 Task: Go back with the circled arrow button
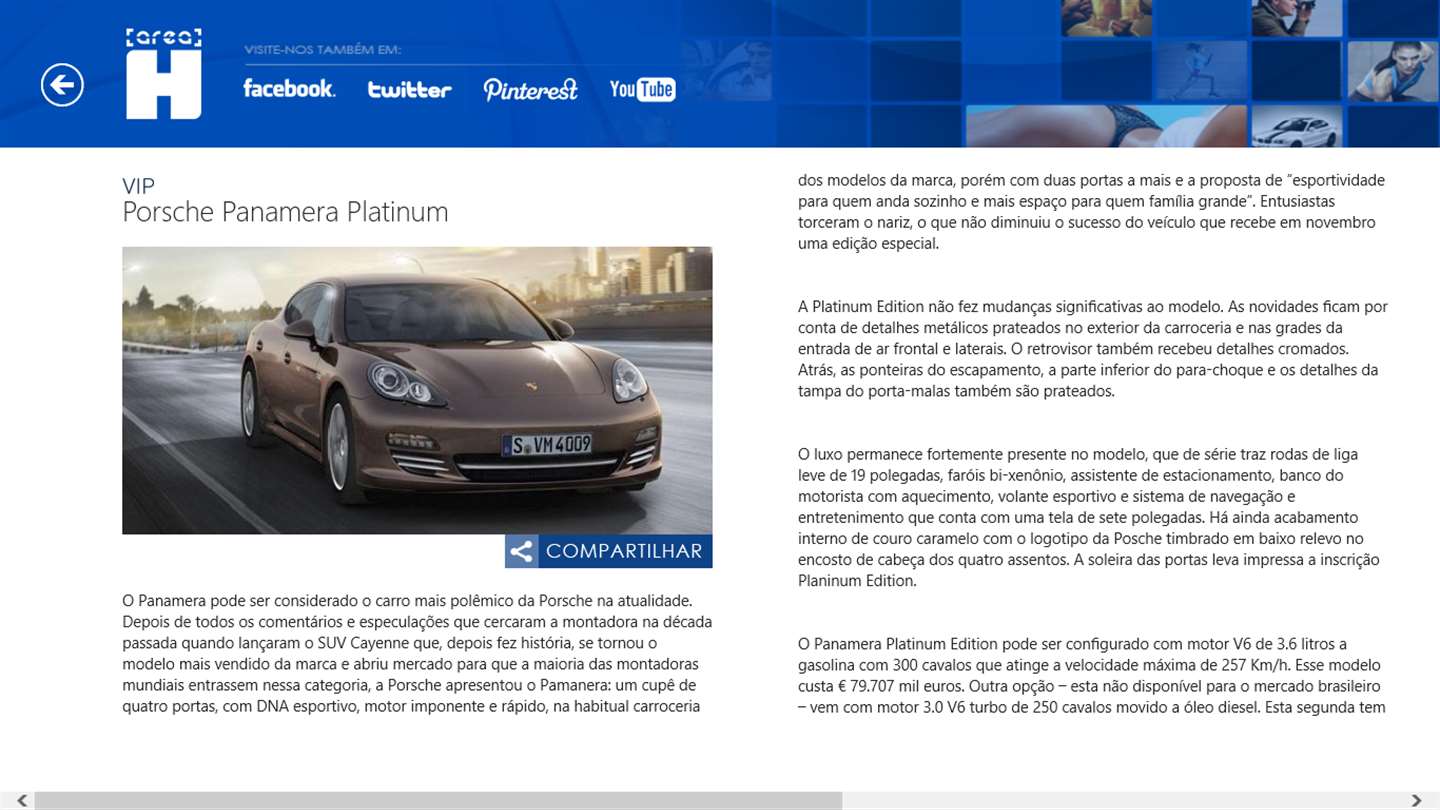pyautogui.click(x=62, y=85)
